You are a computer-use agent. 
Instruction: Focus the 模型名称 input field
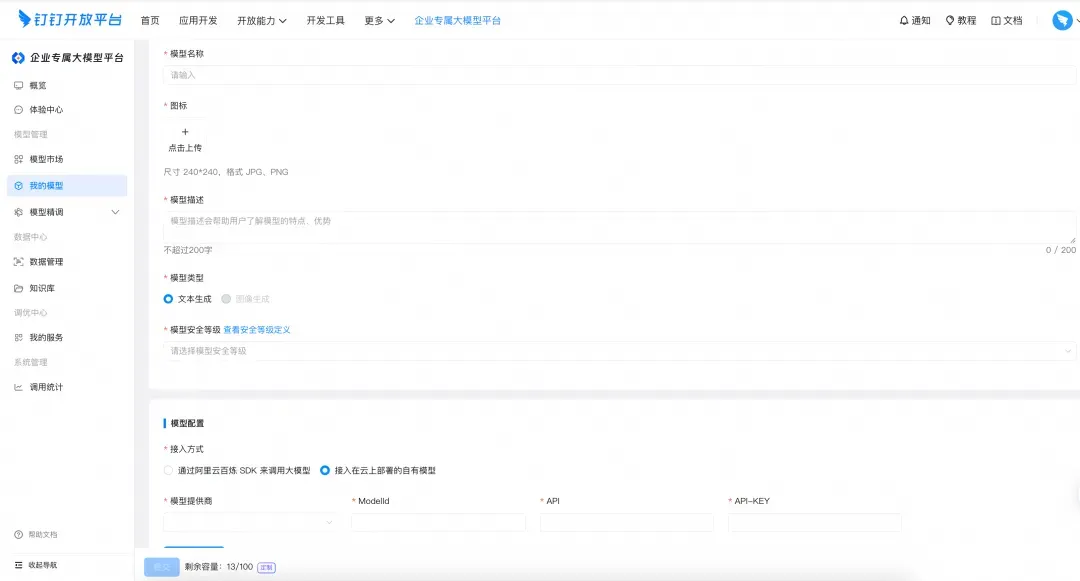click(x=619, y=75)
